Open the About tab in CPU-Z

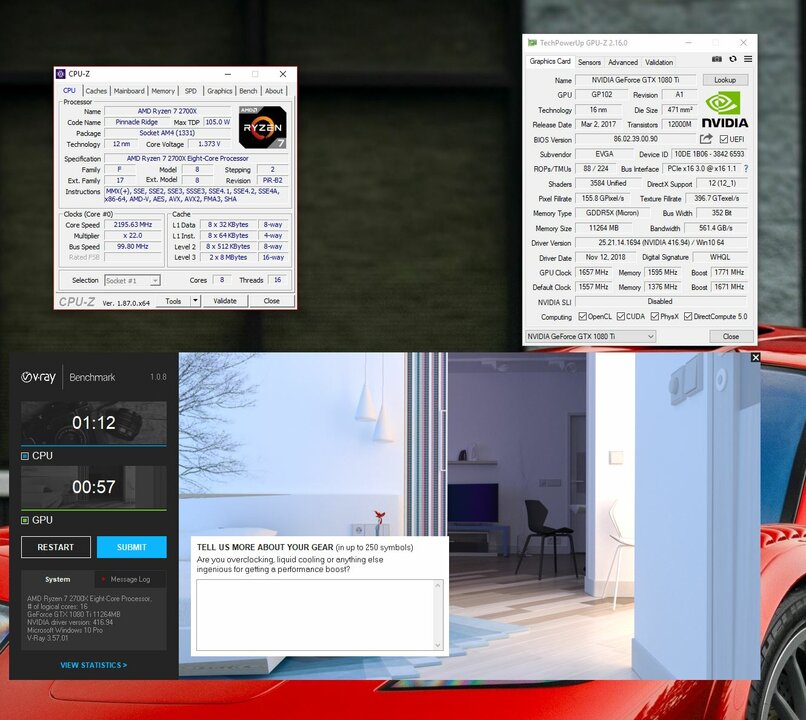(x=273, y=91)
